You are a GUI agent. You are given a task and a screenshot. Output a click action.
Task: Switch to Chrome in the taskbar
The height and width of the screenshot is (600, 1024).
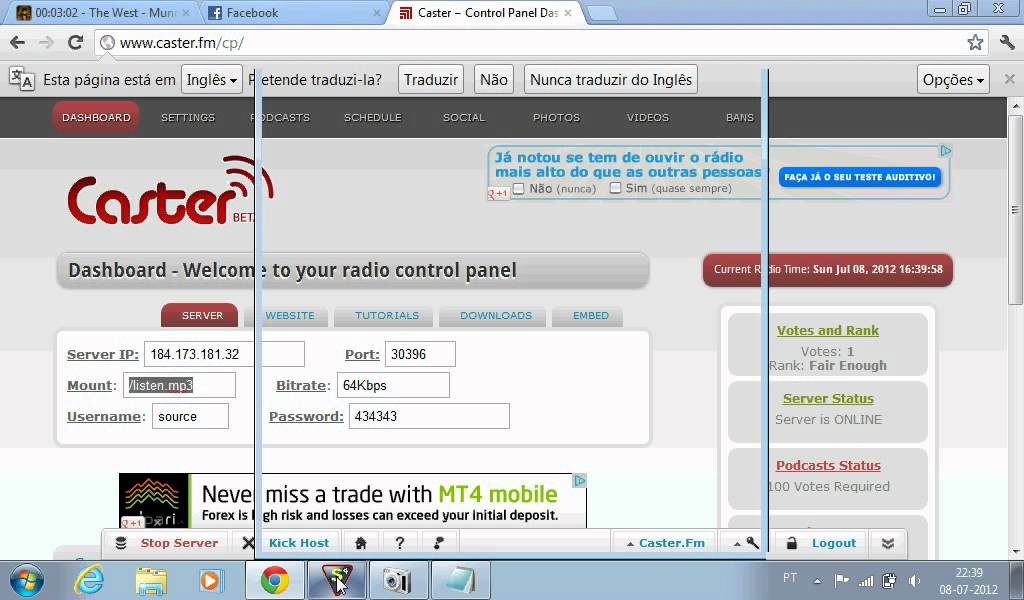(x=275, y=580)
